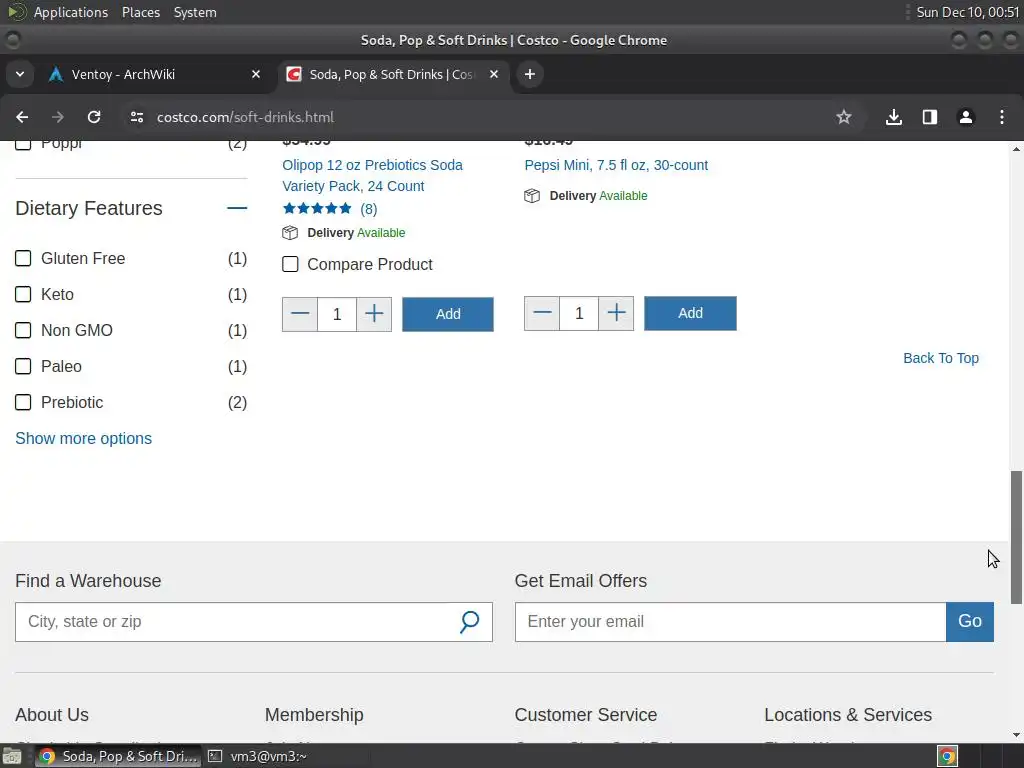Image resolution: width=1024 pixels, height=768 pixels.
Task: Click the Membership footer heading
Action: tap(314, 715)
